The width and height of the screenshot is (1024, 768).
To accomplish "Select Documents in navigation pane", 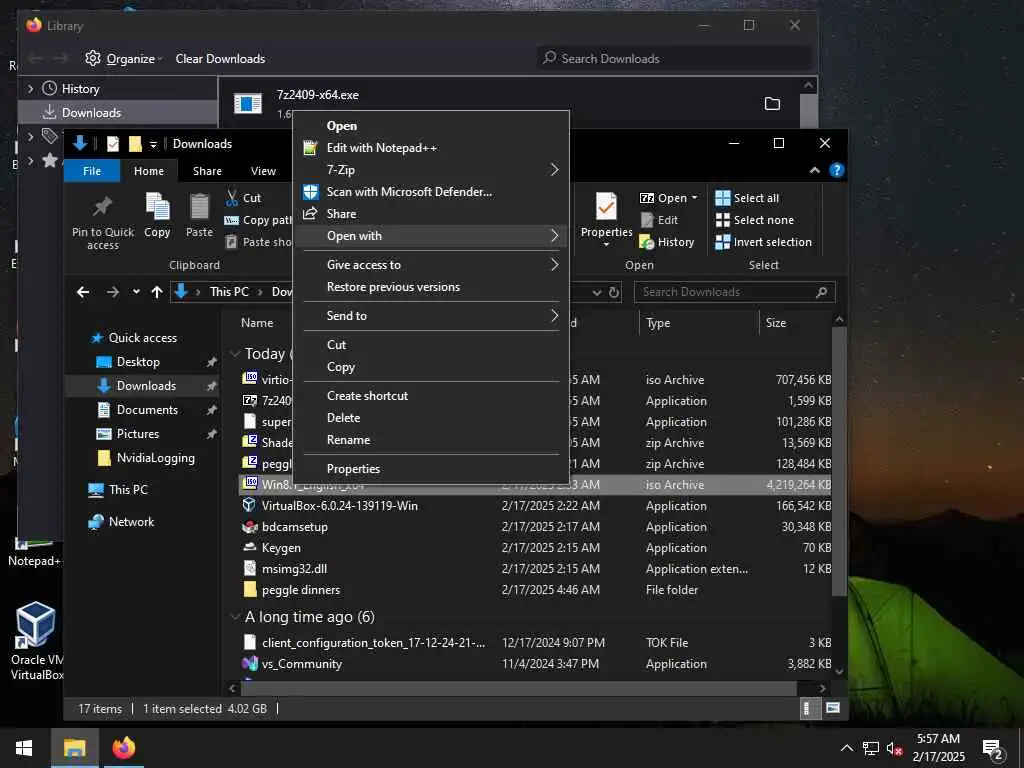I will pos(147,410).
